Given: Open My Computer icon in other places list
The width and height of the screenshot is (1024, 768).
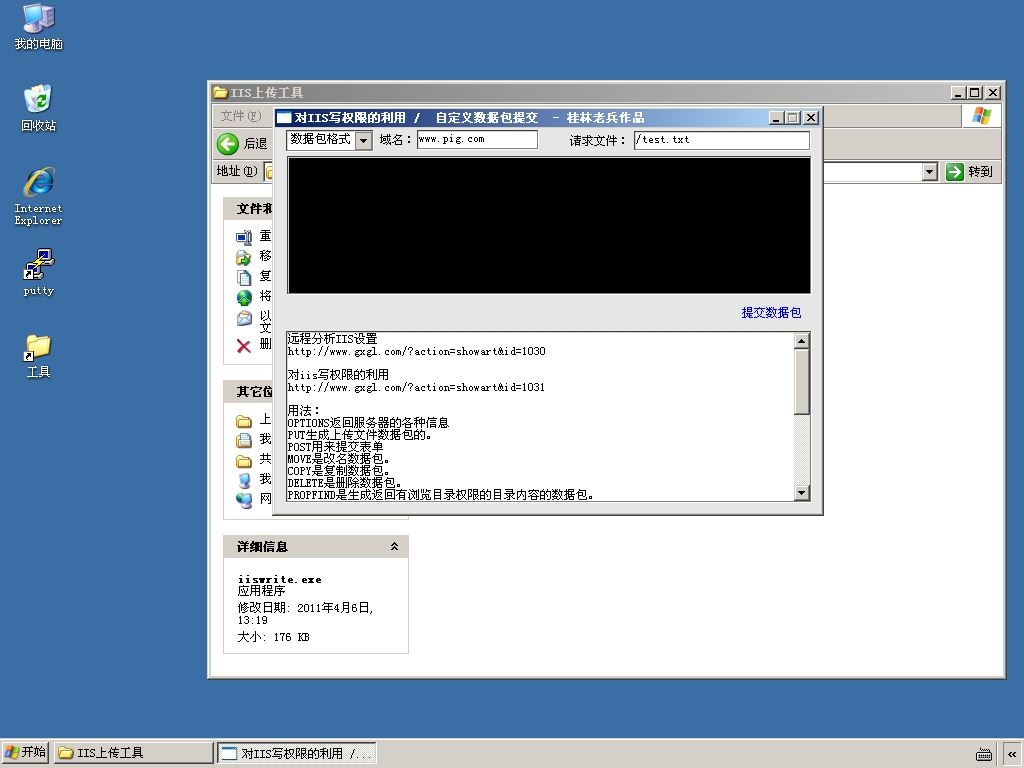Looking at the screenshot, I should click(x=244, y=481).
